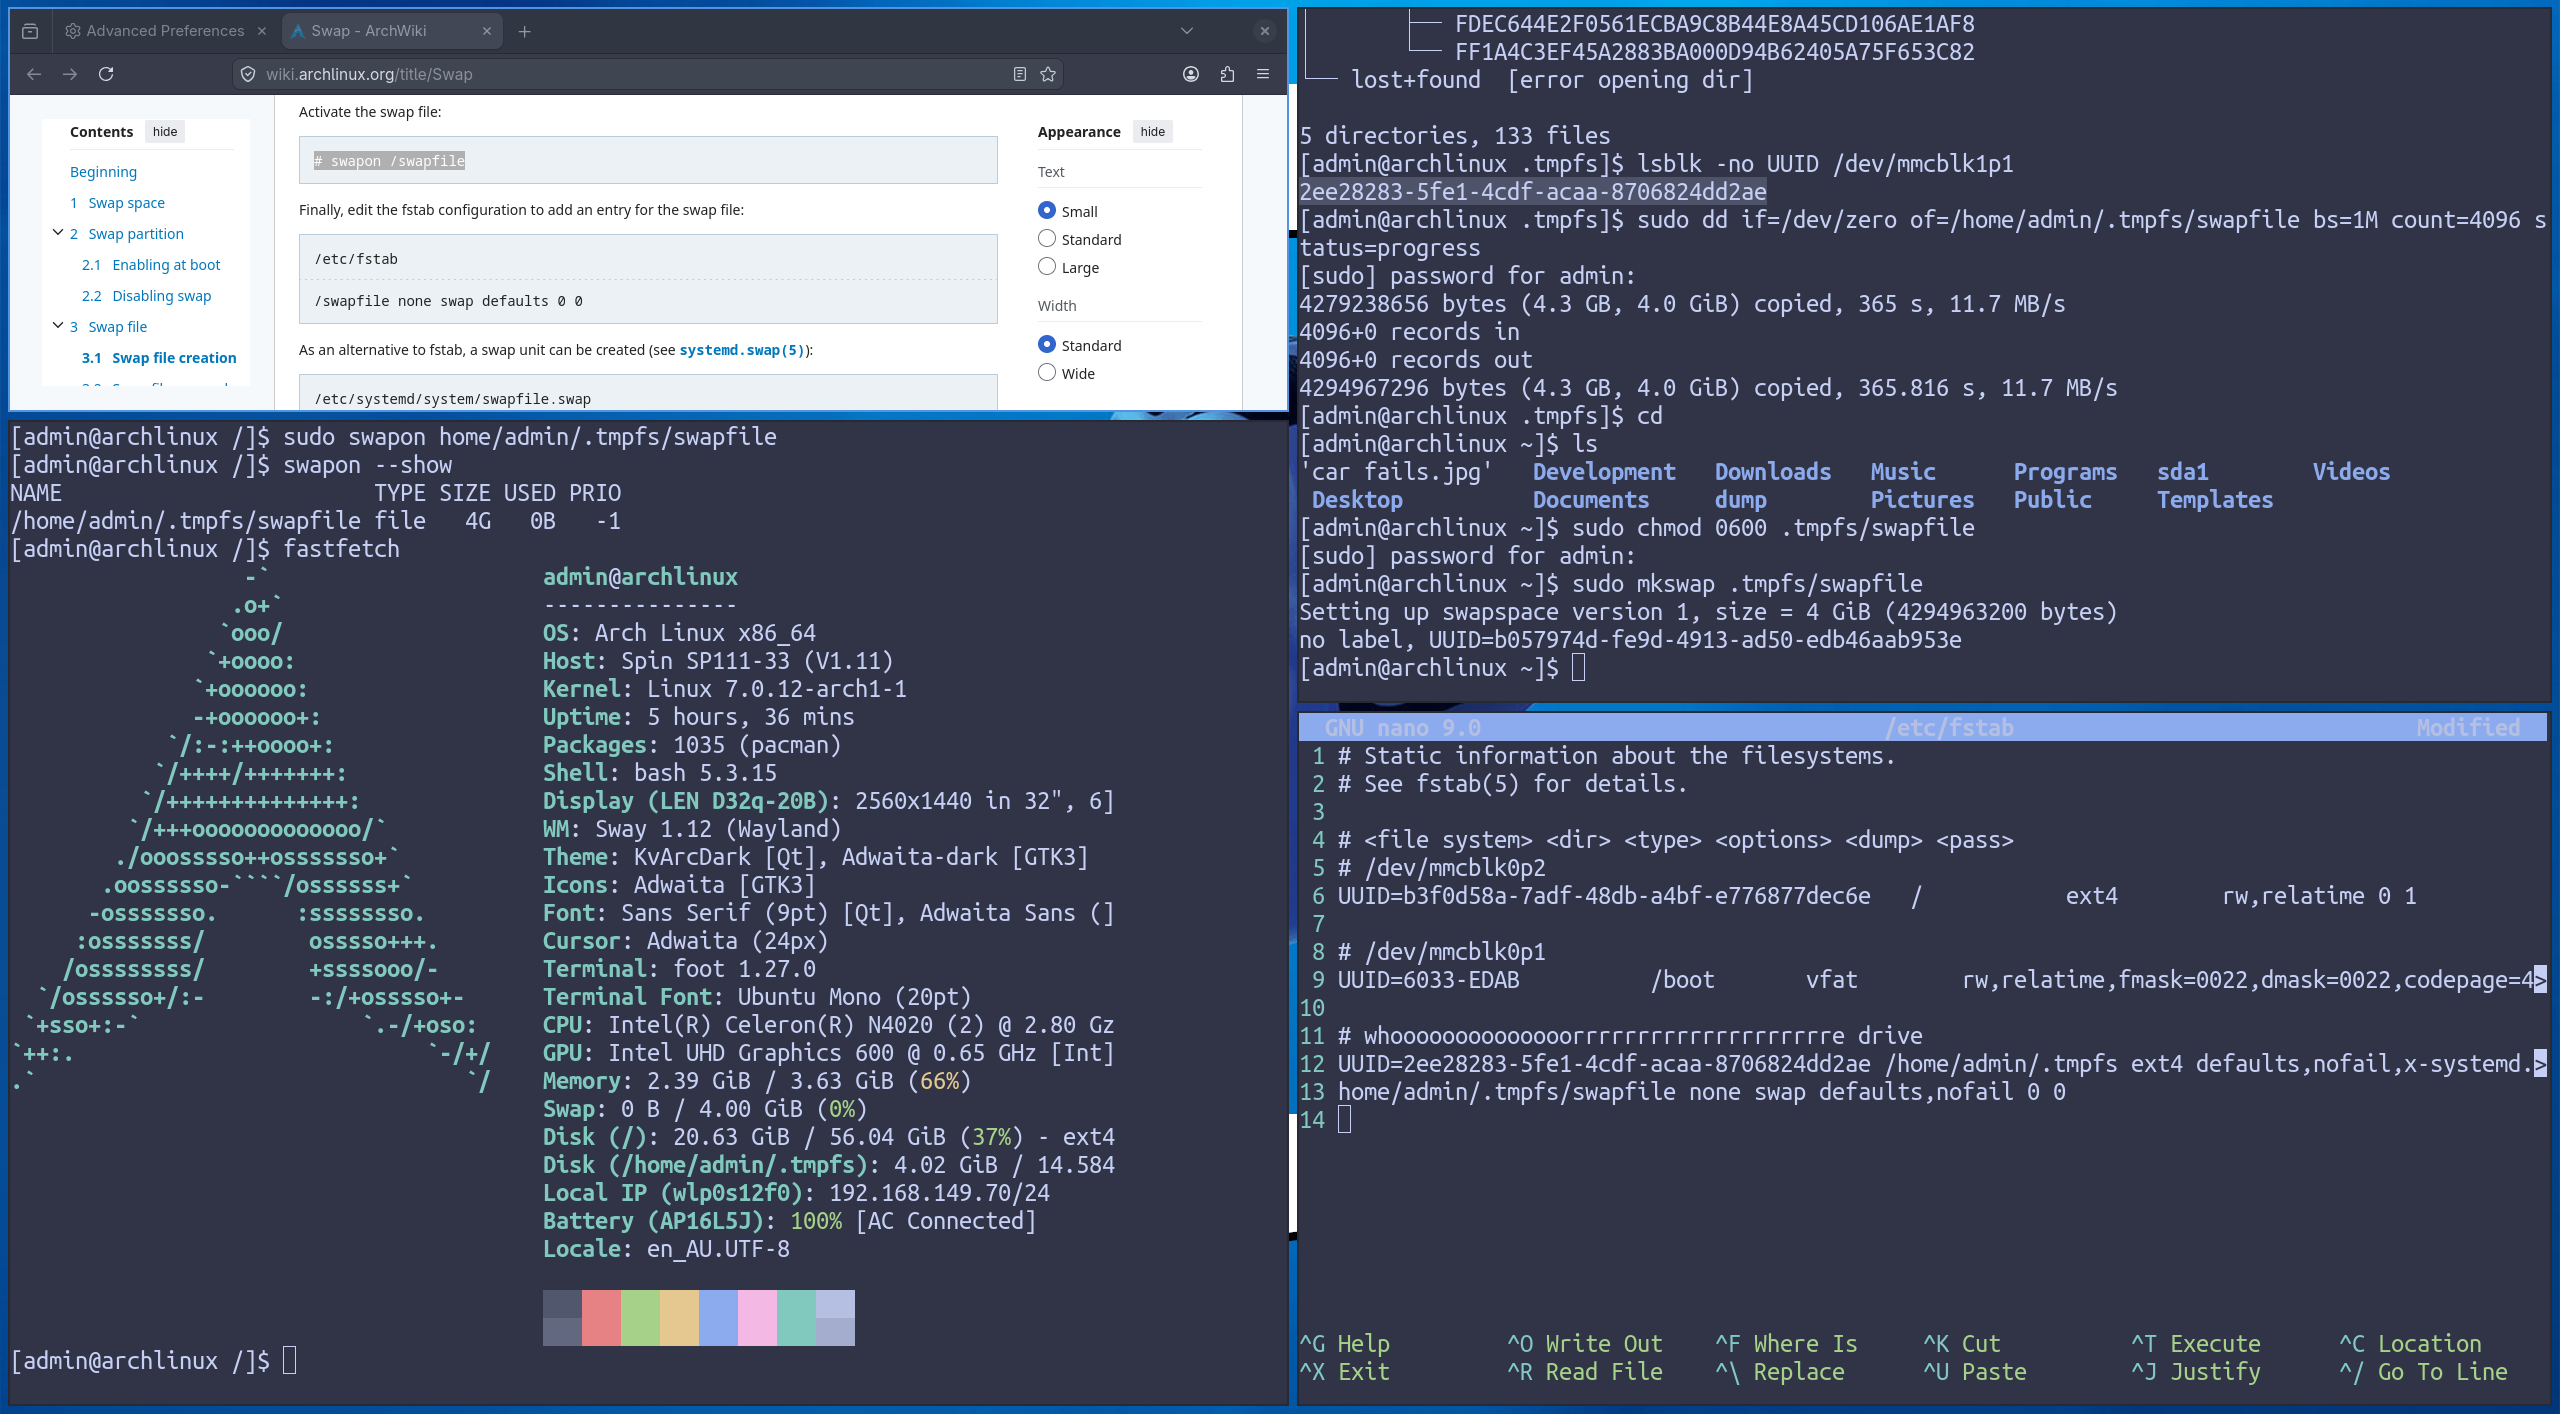This screenshot has height=1414, width=2560.
Task: Select Wide page width
Action: 1047,373
